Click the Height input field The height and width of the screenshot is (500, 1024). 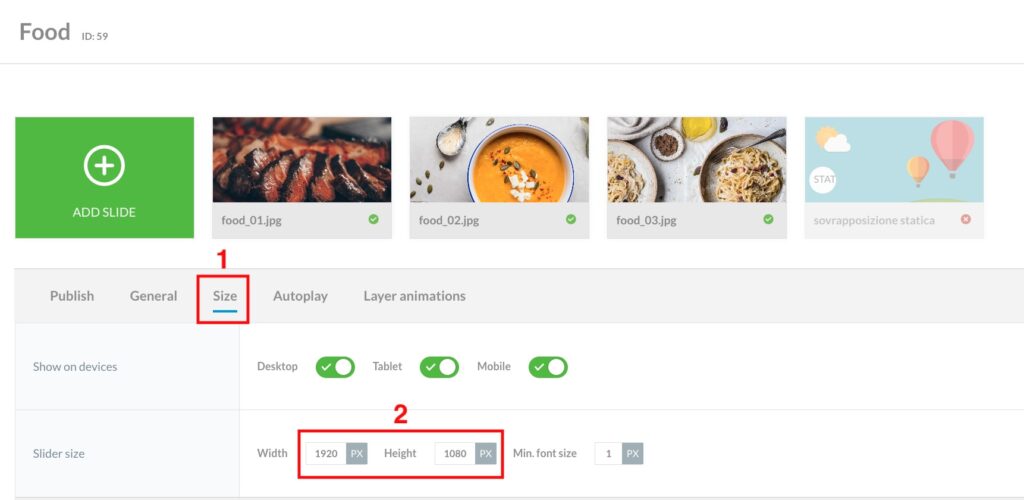(x=455, y=453)
